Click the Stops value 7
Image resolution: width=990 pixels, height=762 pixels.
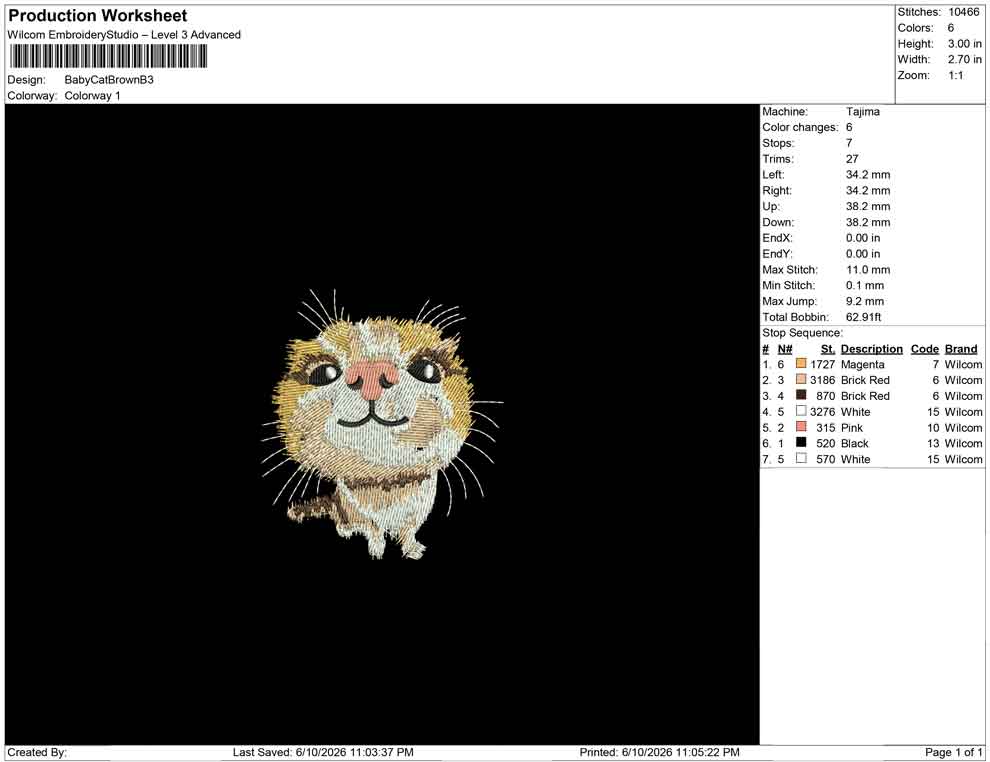point(849,143)
